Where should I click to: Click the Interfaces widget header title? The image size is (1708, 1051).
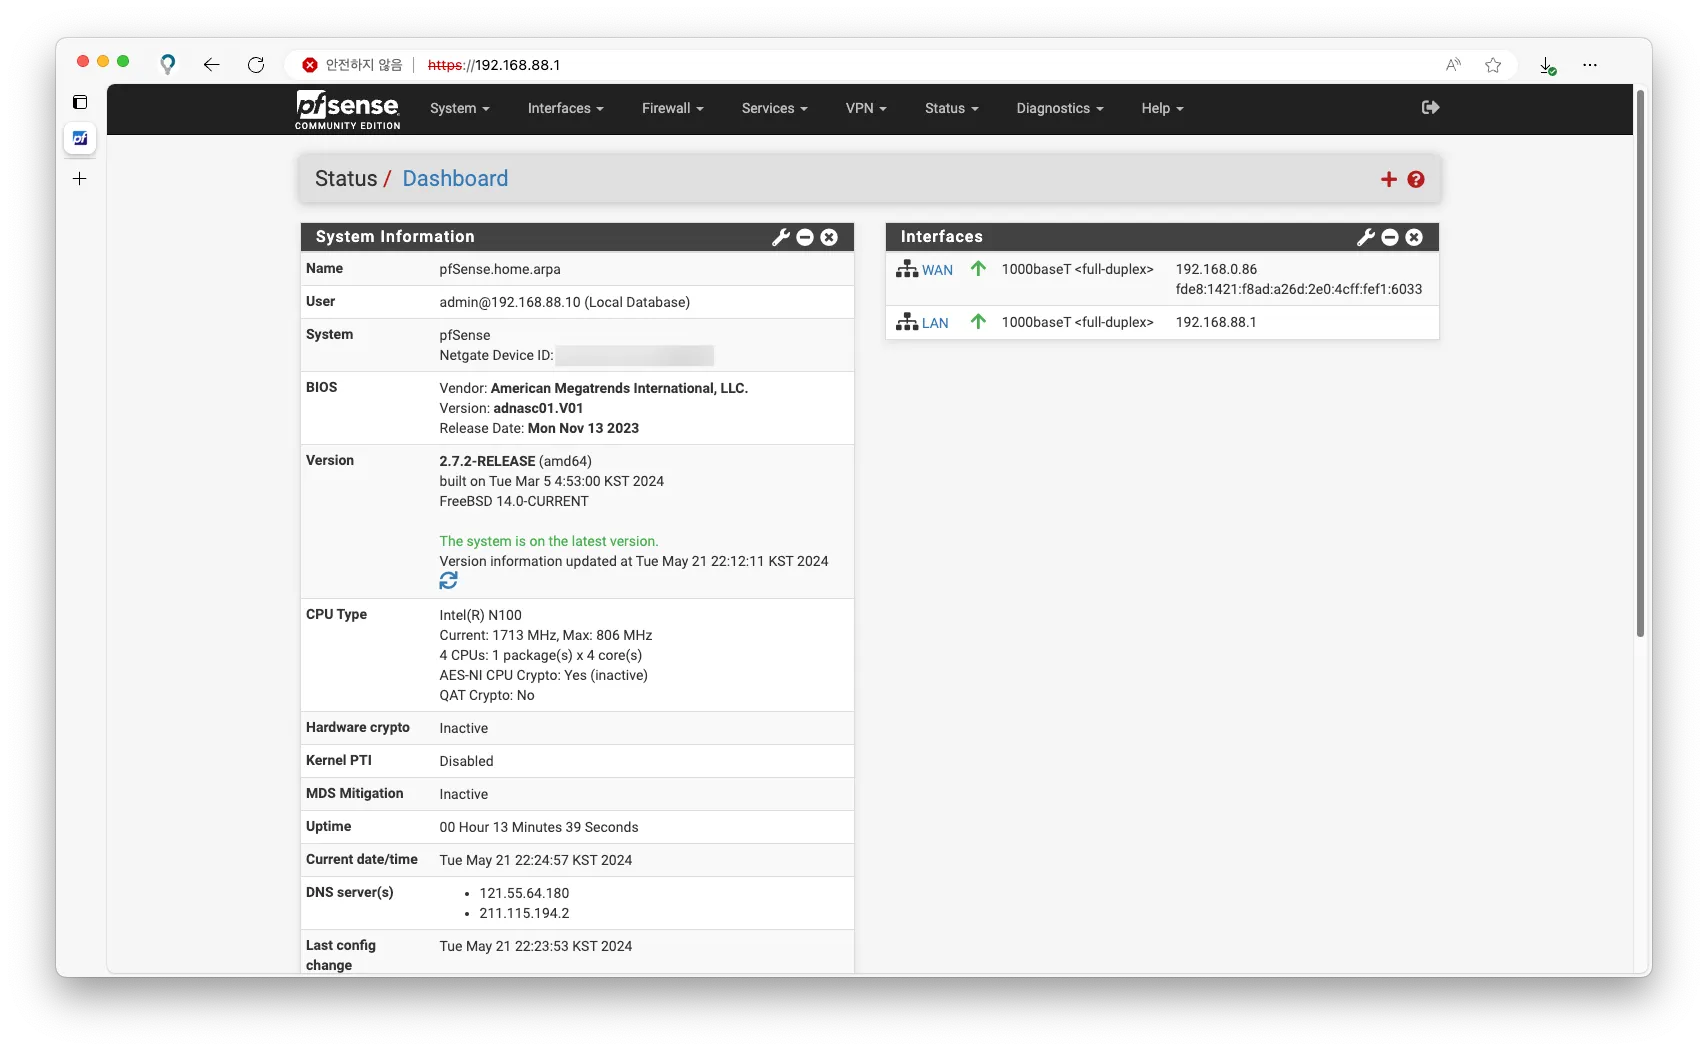(942, 237)
